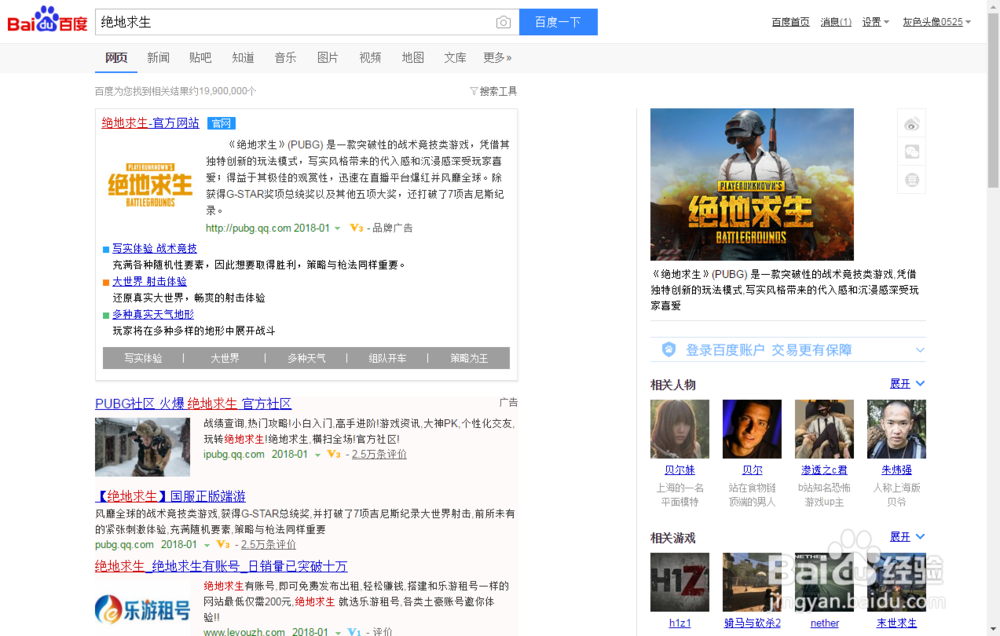Click the Baidu logo
The height and width of the screenshot is (636, 1000).
(x=47, y=20)
